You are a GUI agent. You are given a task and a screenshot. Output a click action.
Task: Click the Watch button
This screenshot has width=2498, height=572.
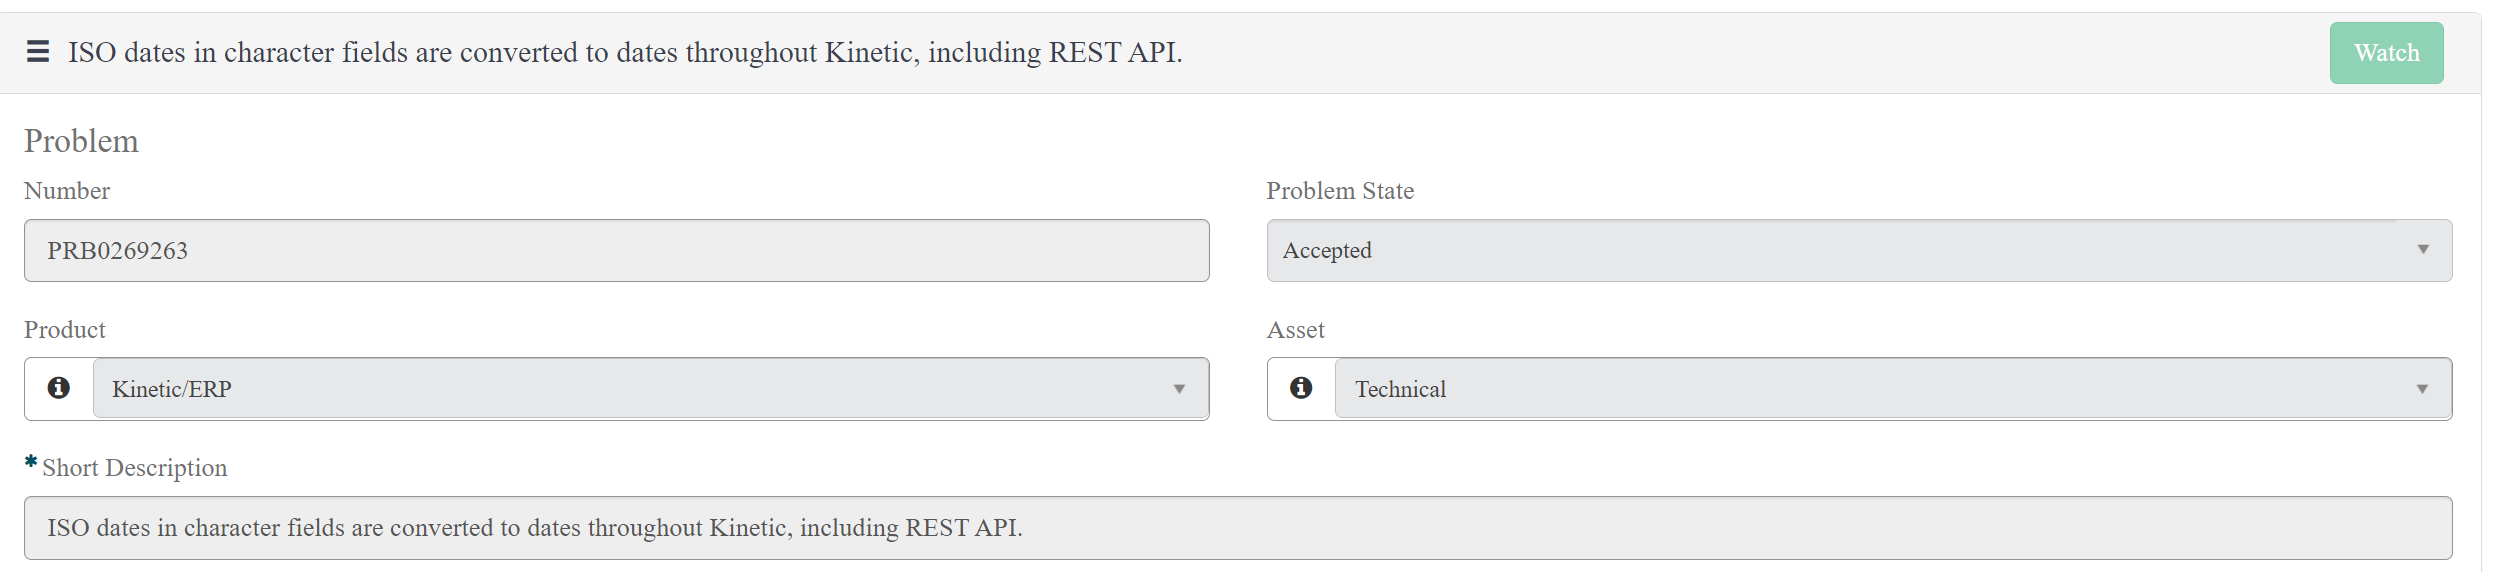2386,53
